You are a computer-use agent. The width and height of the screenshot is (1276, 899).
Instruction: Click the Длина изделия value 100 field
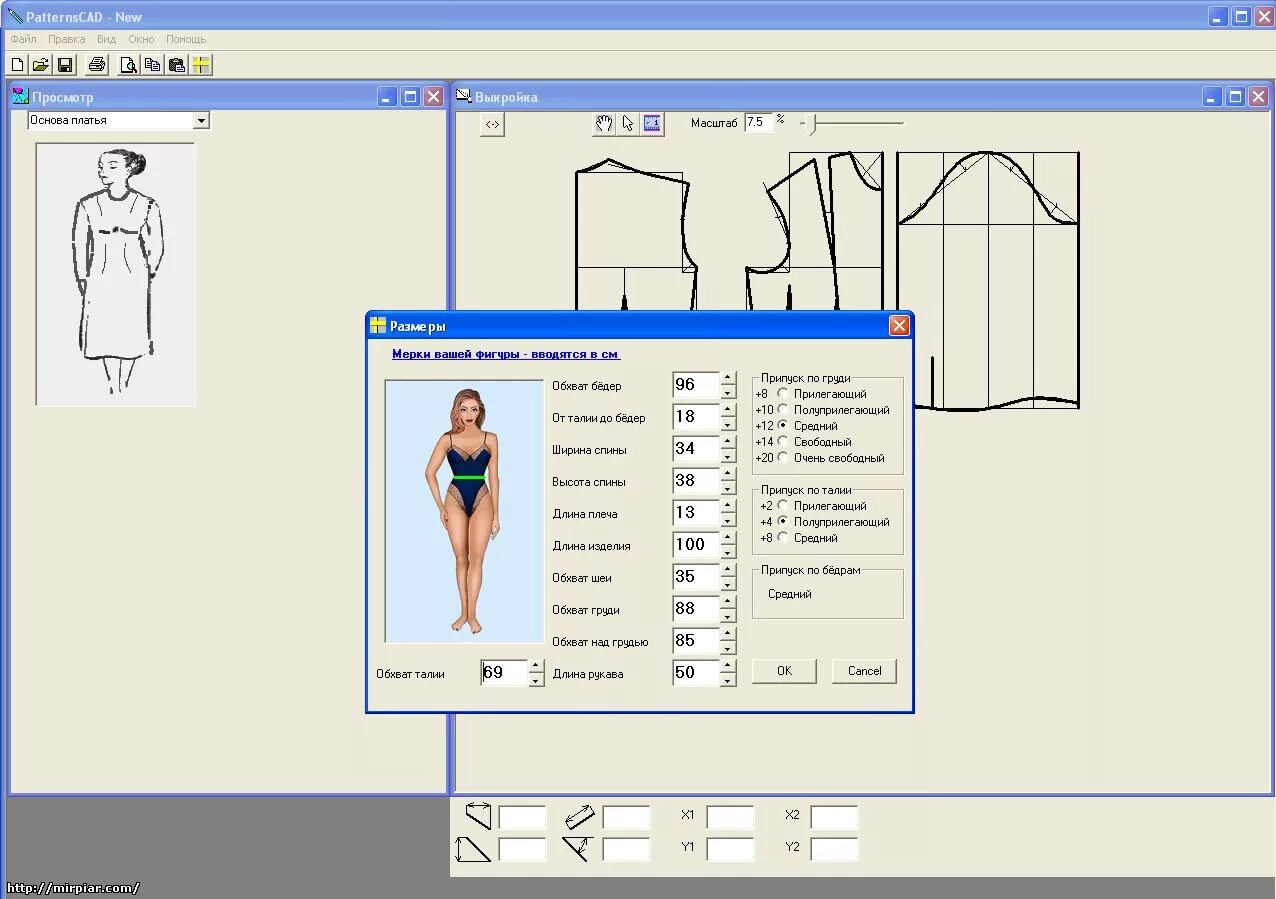pyautogui.click(x=696, y=545)
